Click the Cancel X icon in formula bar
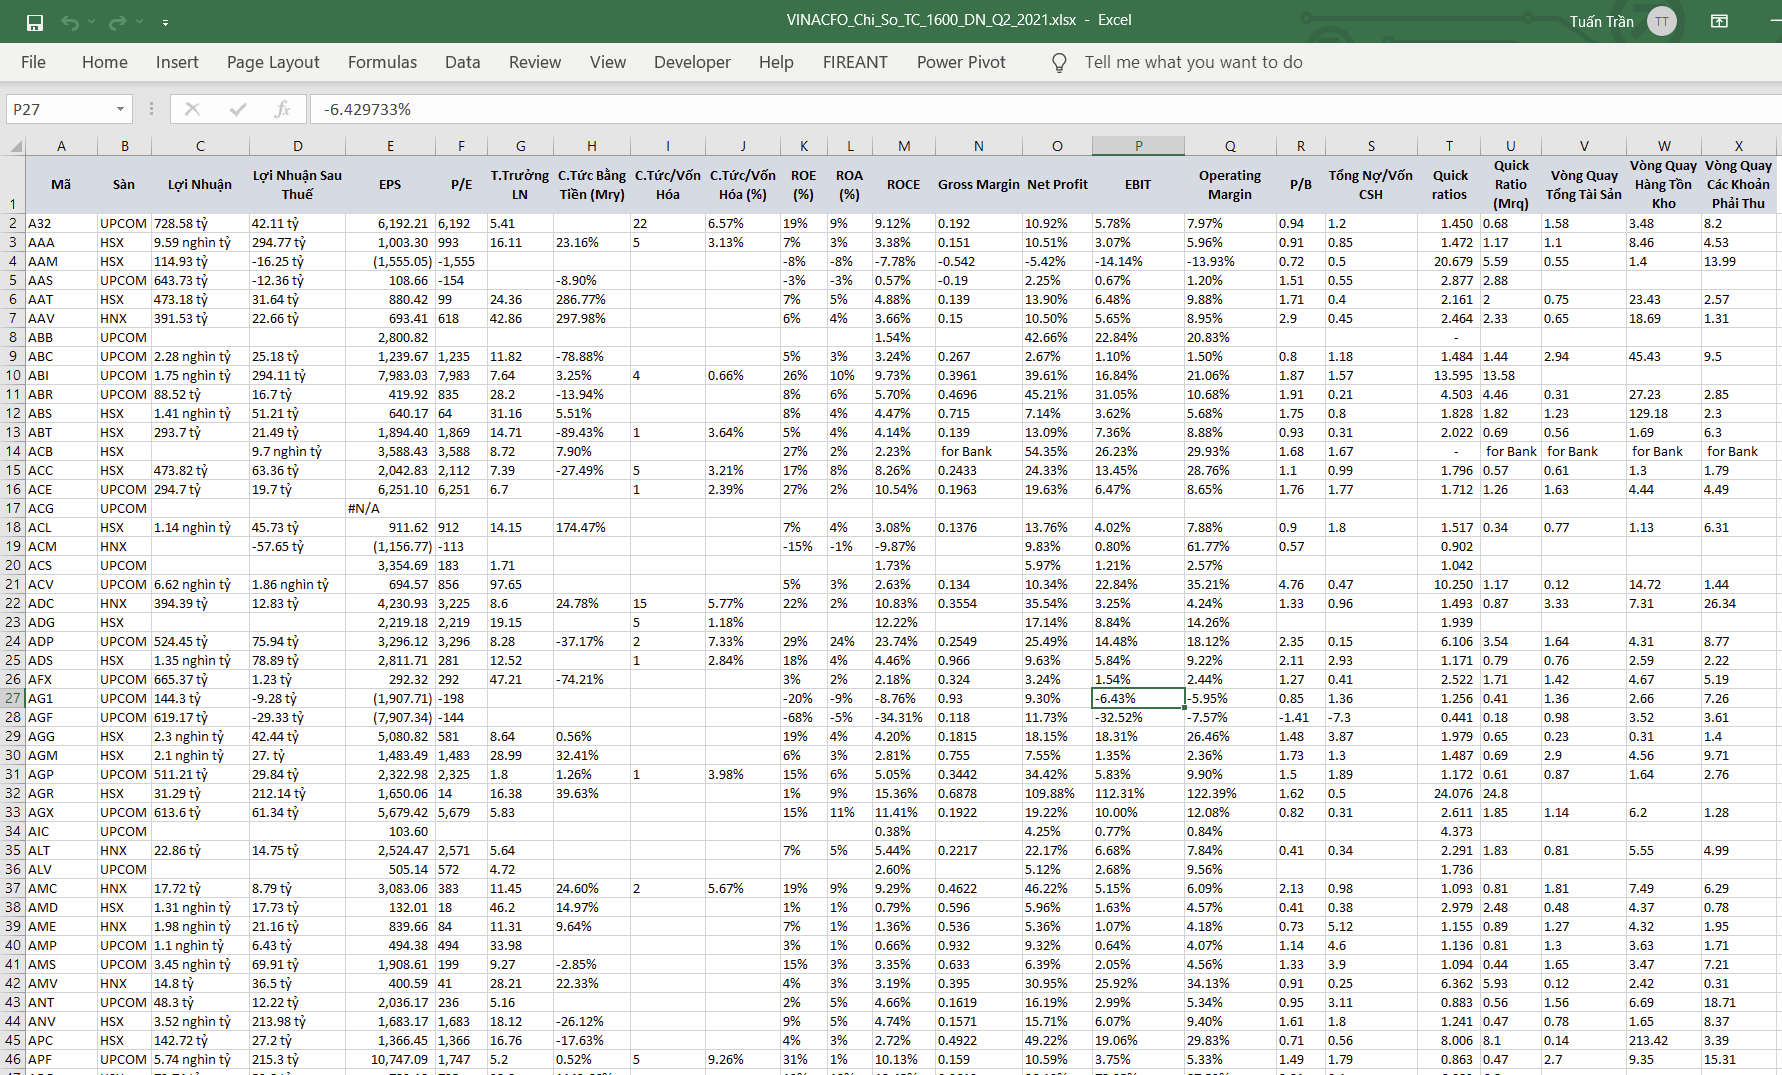1782x1075 pixels. click(x=192, y=109)
